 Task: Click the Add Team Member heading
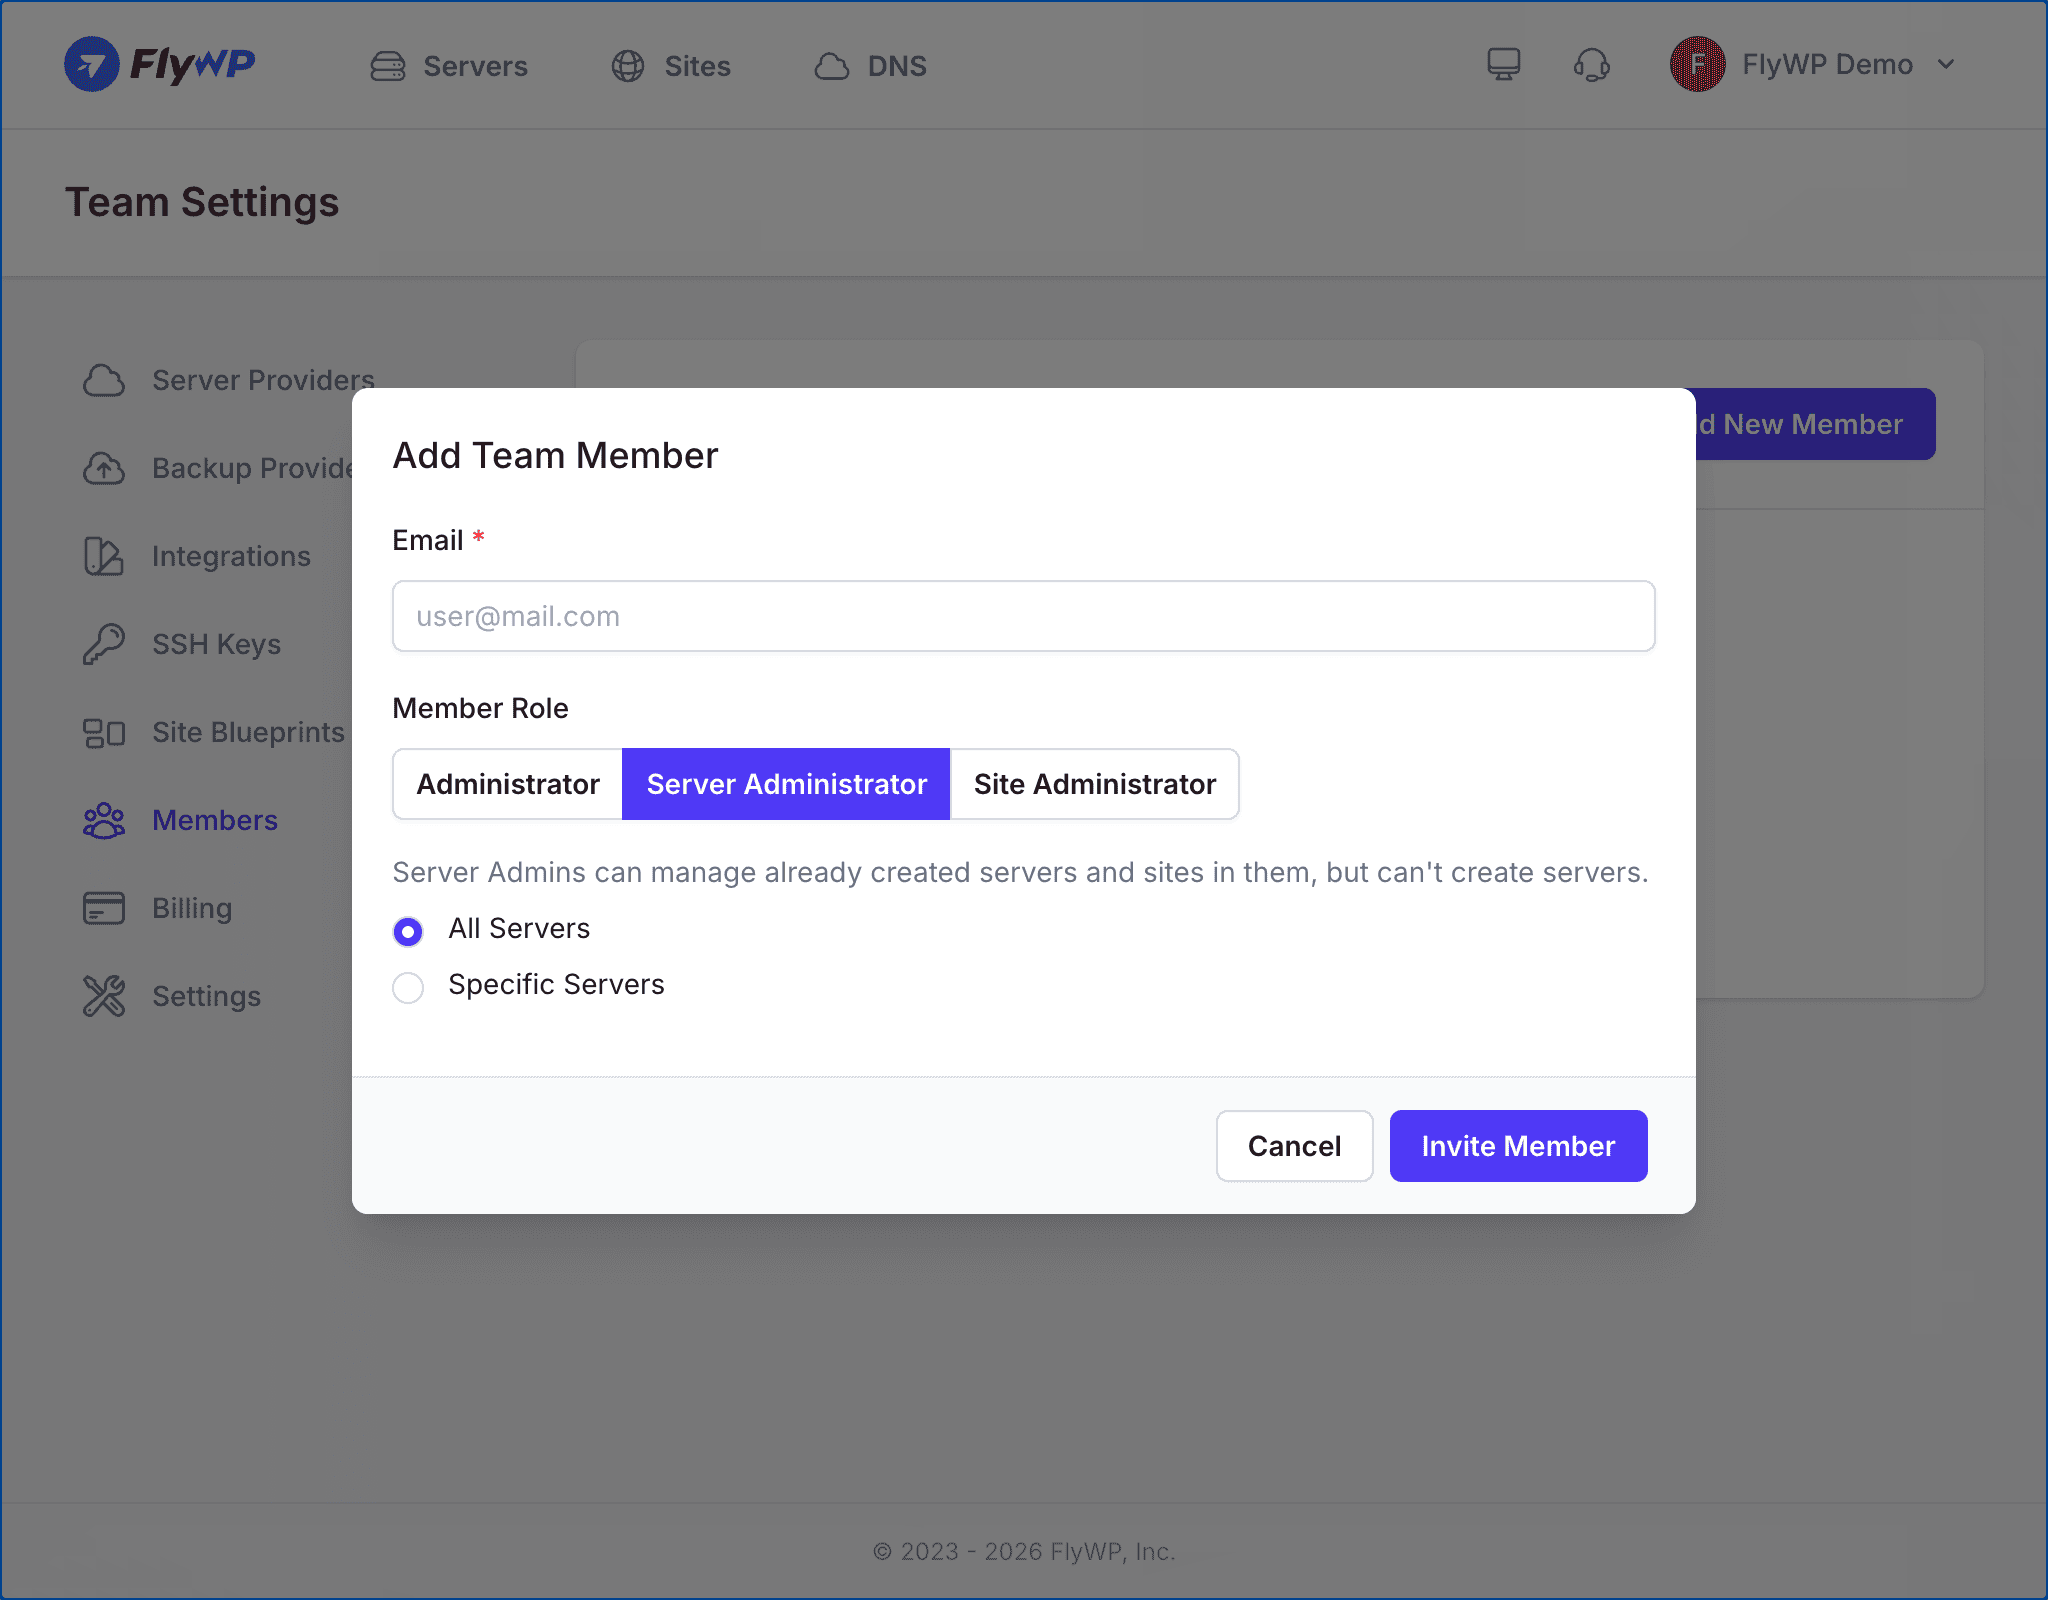(x=556, y=456)
